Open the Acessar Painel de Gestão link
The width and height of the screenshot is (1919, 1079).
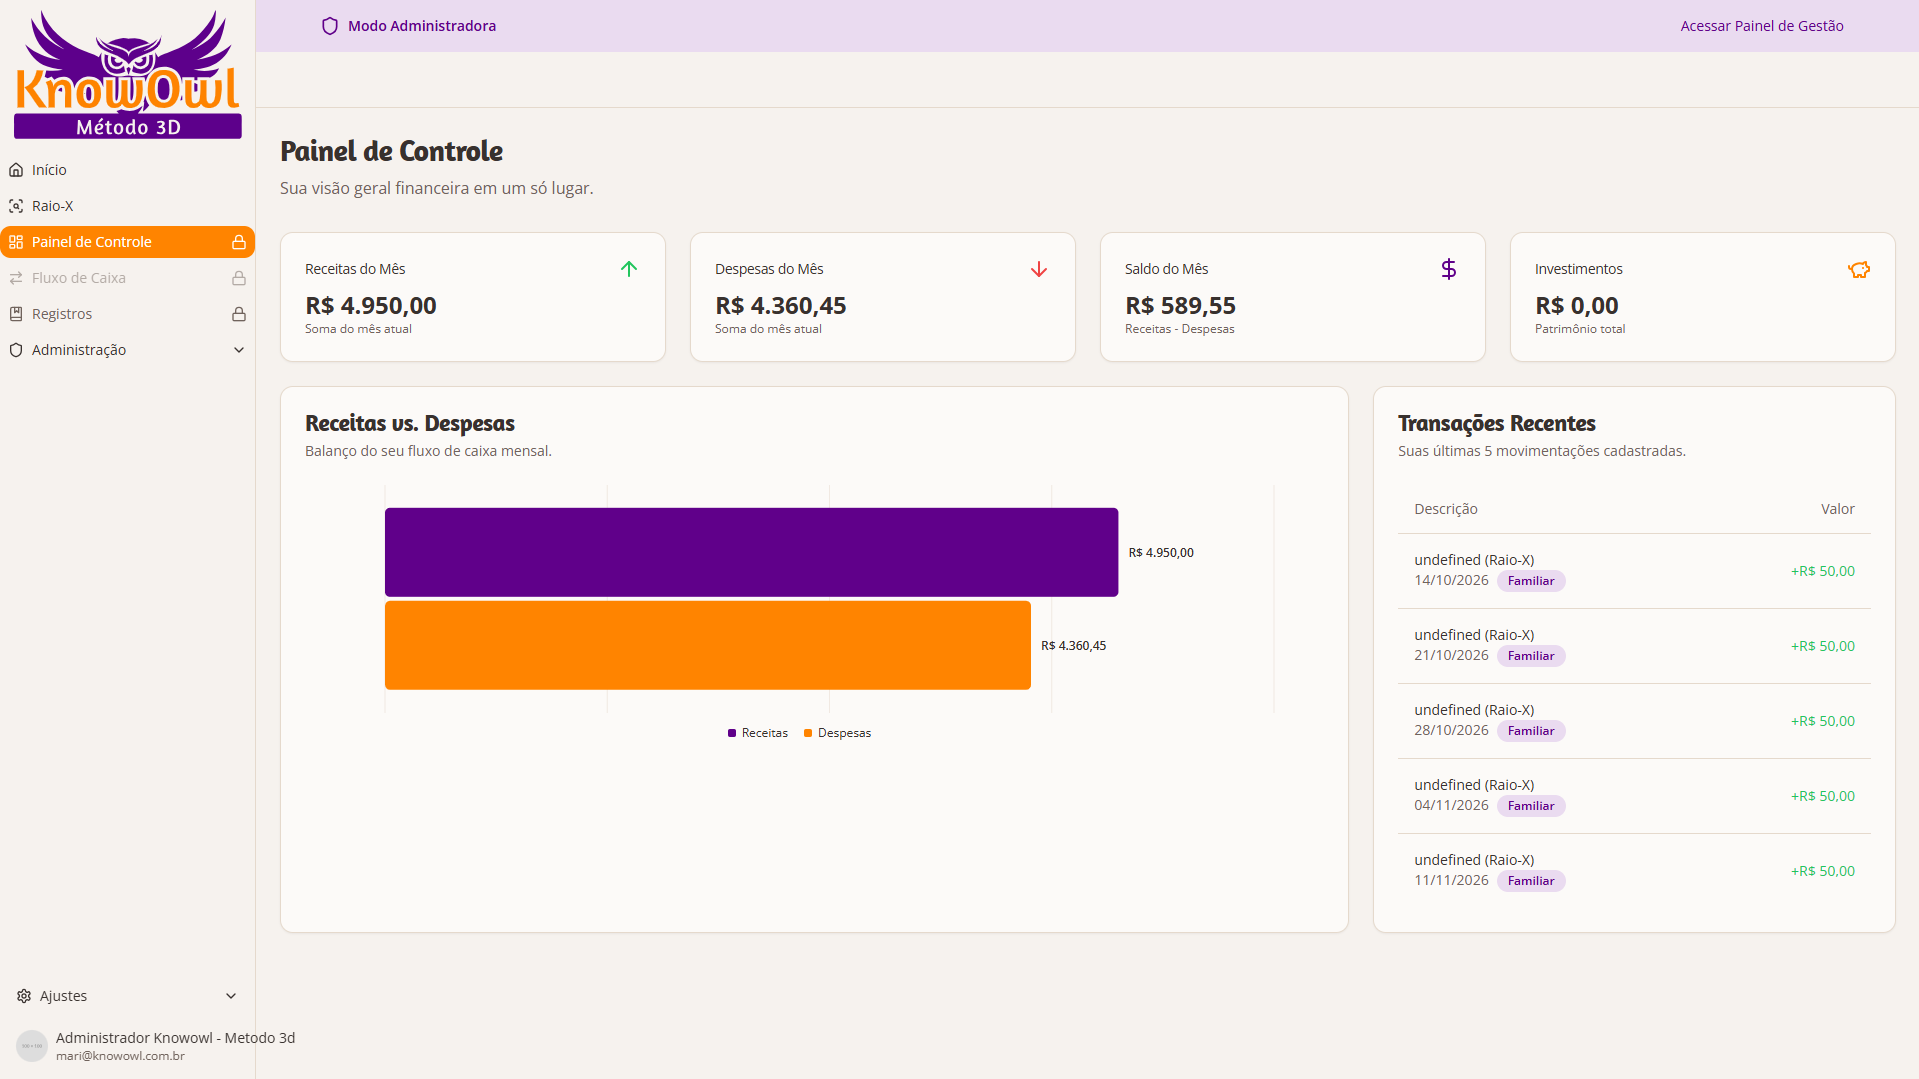pyautogui.click(x=1761, y=26)
